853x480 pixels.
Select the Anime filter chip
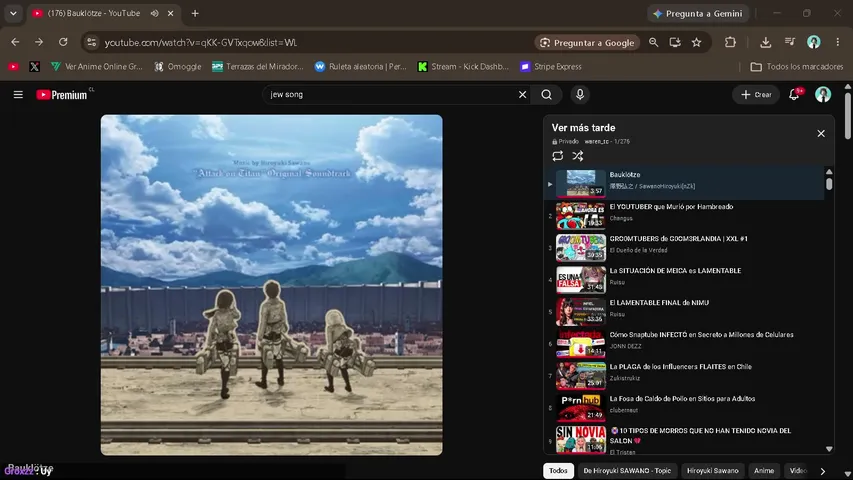pos(764,471)
